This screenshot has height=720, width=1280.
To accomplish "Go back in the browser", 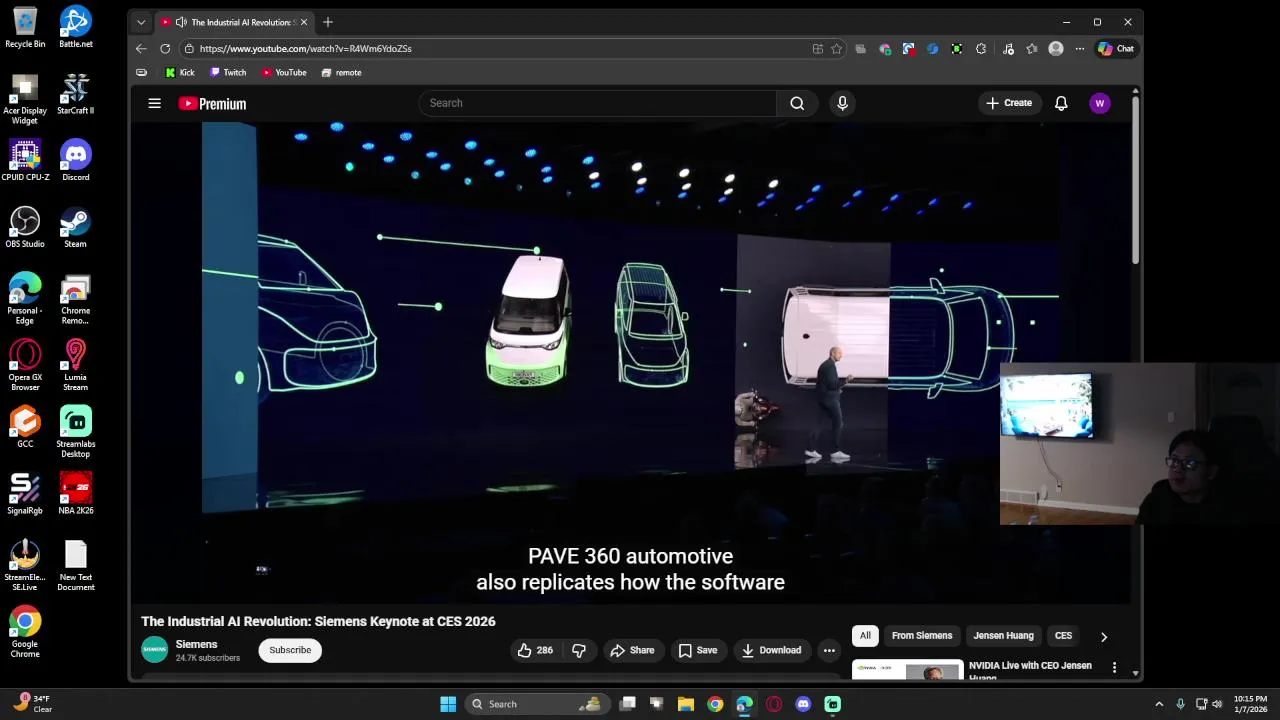I will pos(141,48).
